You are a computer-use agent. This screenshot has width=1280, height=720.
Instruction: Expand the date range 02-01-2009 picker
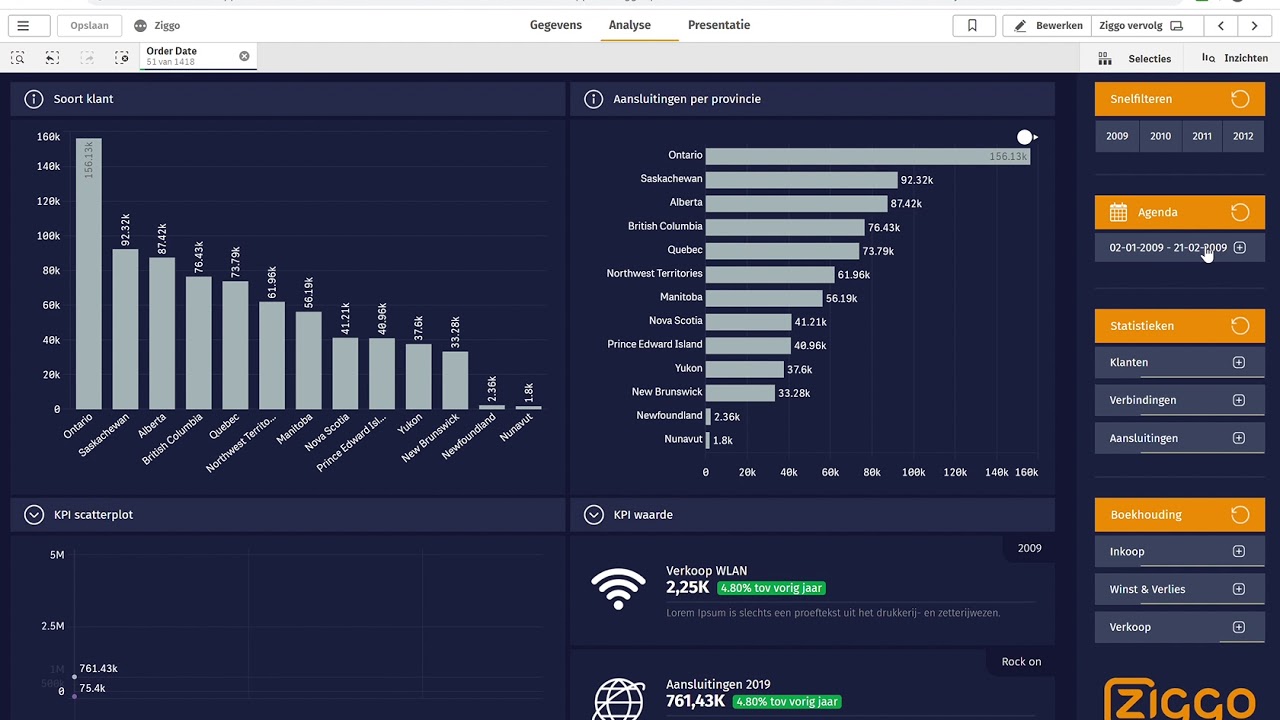pos(1240,247)
